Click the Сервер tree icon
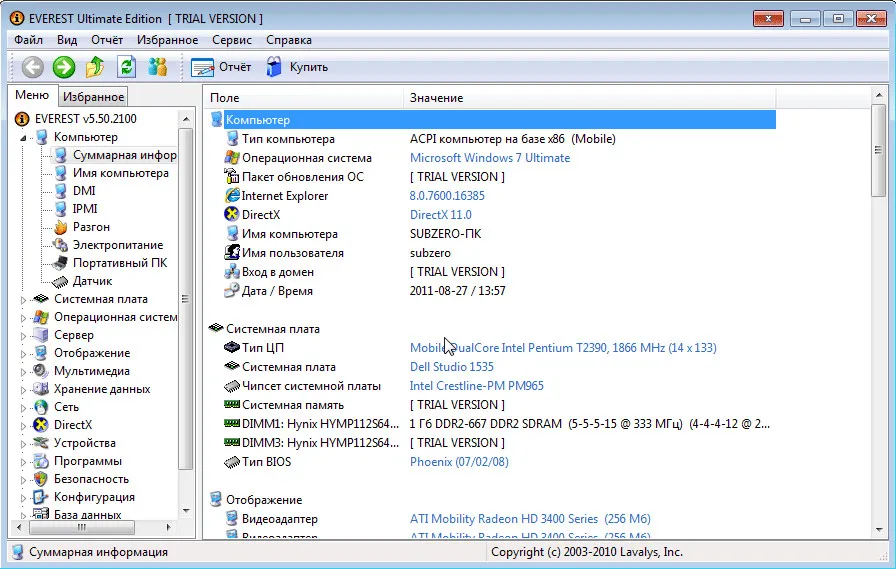The width and height of the screenshot is (896, 569). tap(41, 335)
